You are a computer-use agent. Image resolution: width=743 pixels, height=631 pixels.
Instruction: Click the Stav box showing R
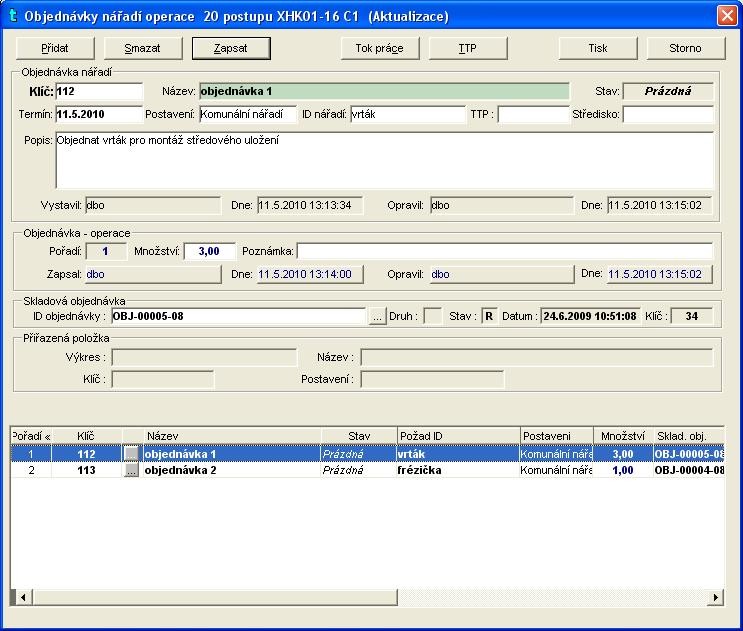click(x=489, y=316)
